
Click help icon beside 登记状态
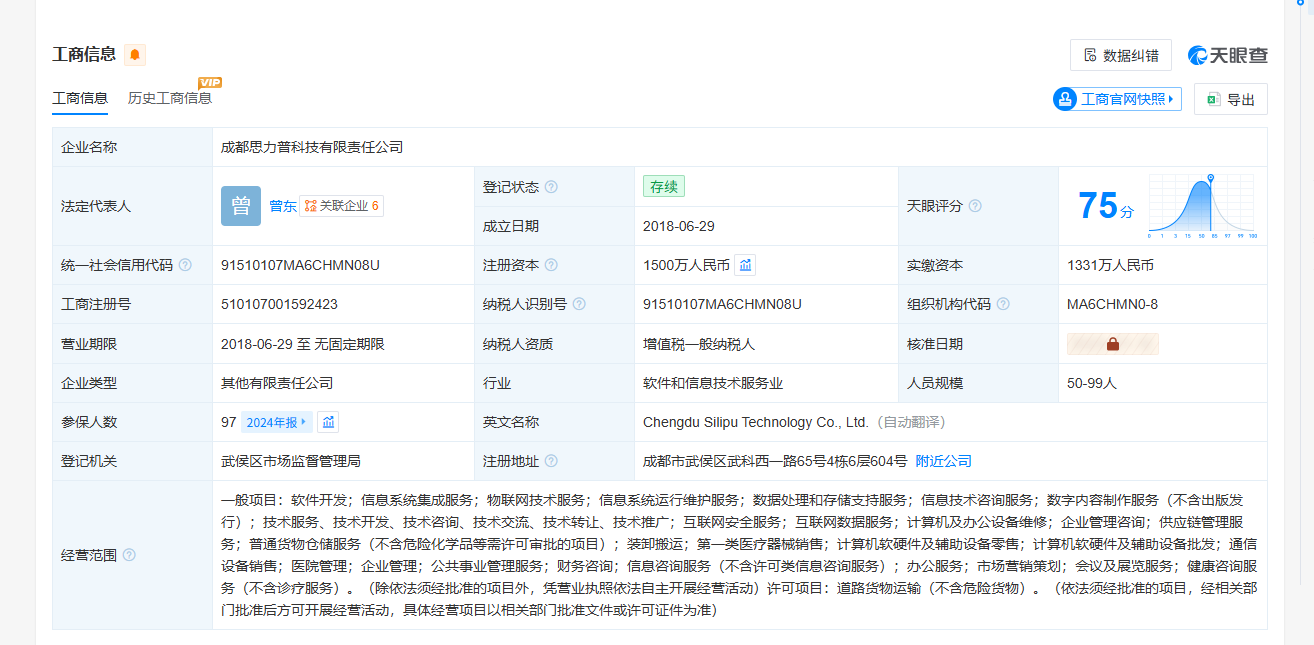(x=551, y=187)
